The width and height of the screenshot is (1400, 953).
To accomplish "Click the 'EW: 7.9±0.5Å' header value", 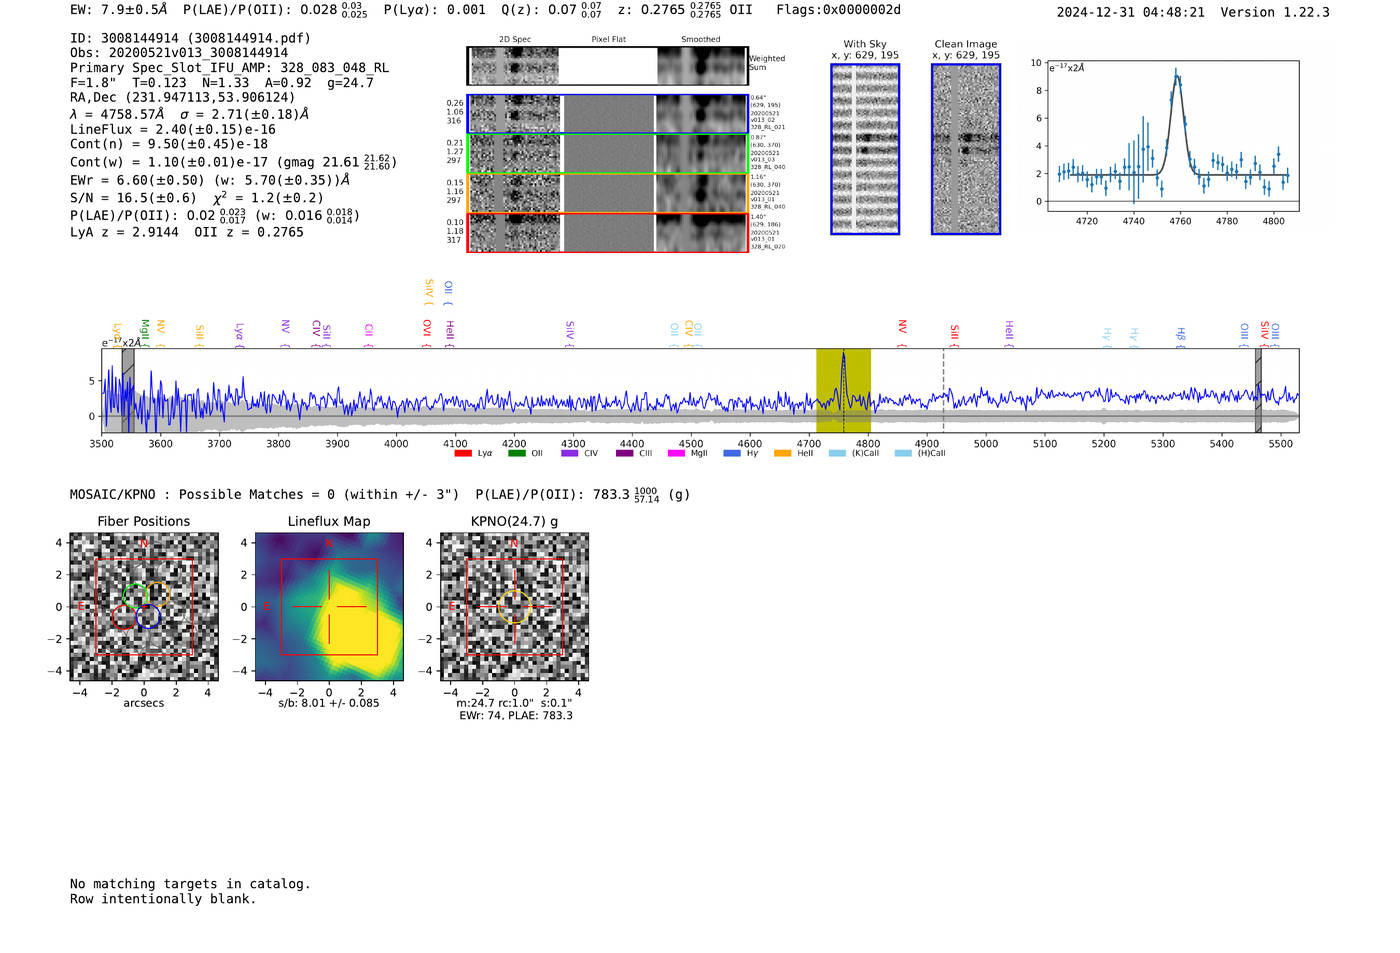I will pos(119,10).
